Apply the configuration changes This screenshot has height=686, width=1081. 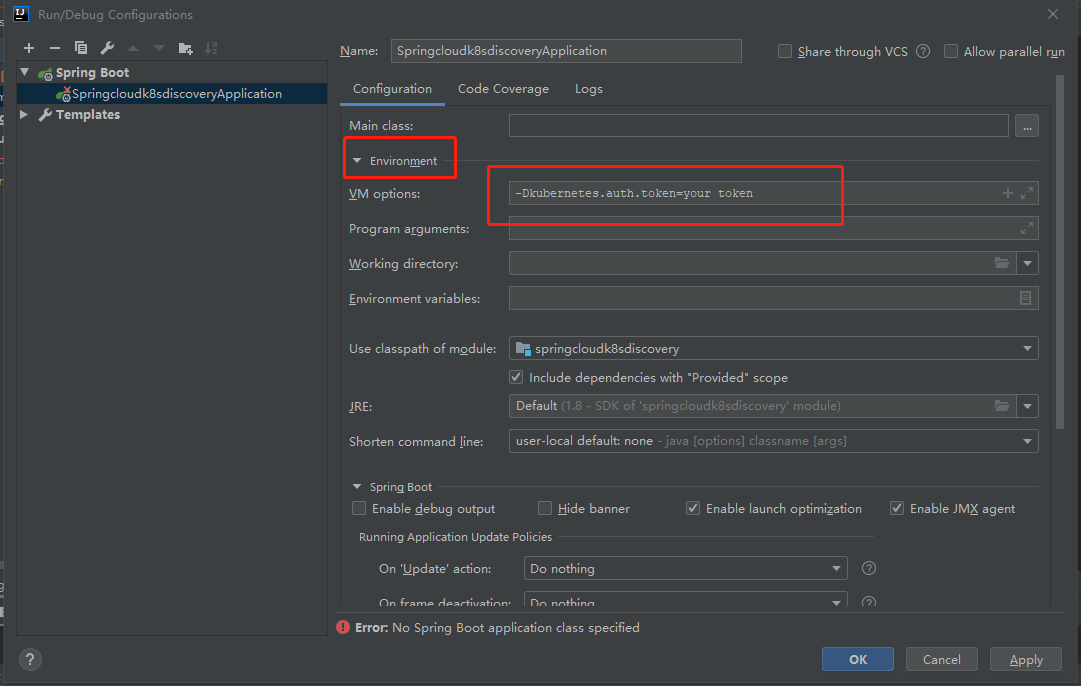(x=1026, y=660)
